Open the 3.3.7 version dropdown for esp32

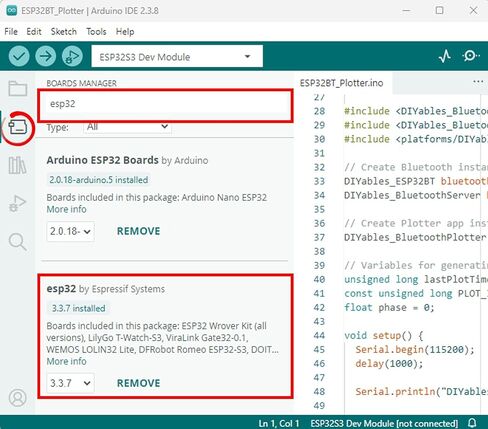click(x=70, y=383)
